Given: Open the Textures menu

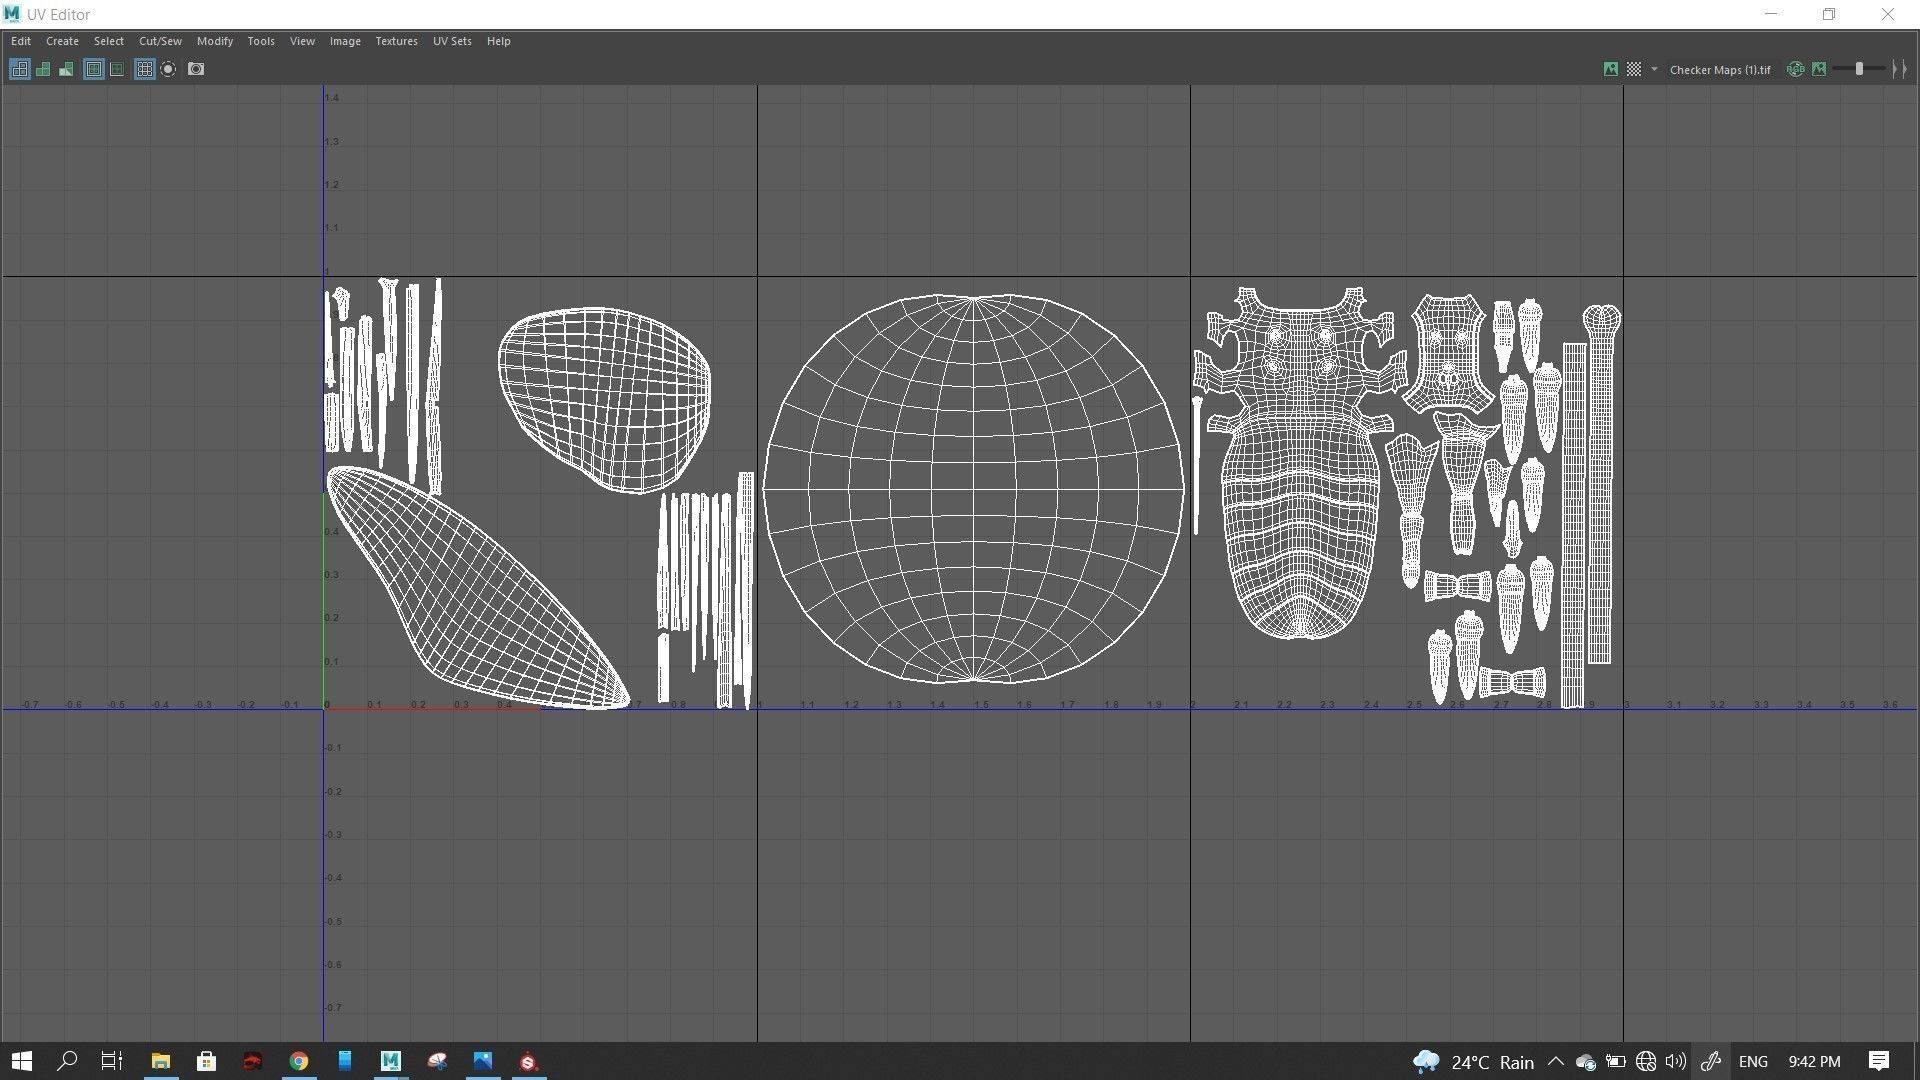Looking at the screenshot, I should [x=396, y=41].
